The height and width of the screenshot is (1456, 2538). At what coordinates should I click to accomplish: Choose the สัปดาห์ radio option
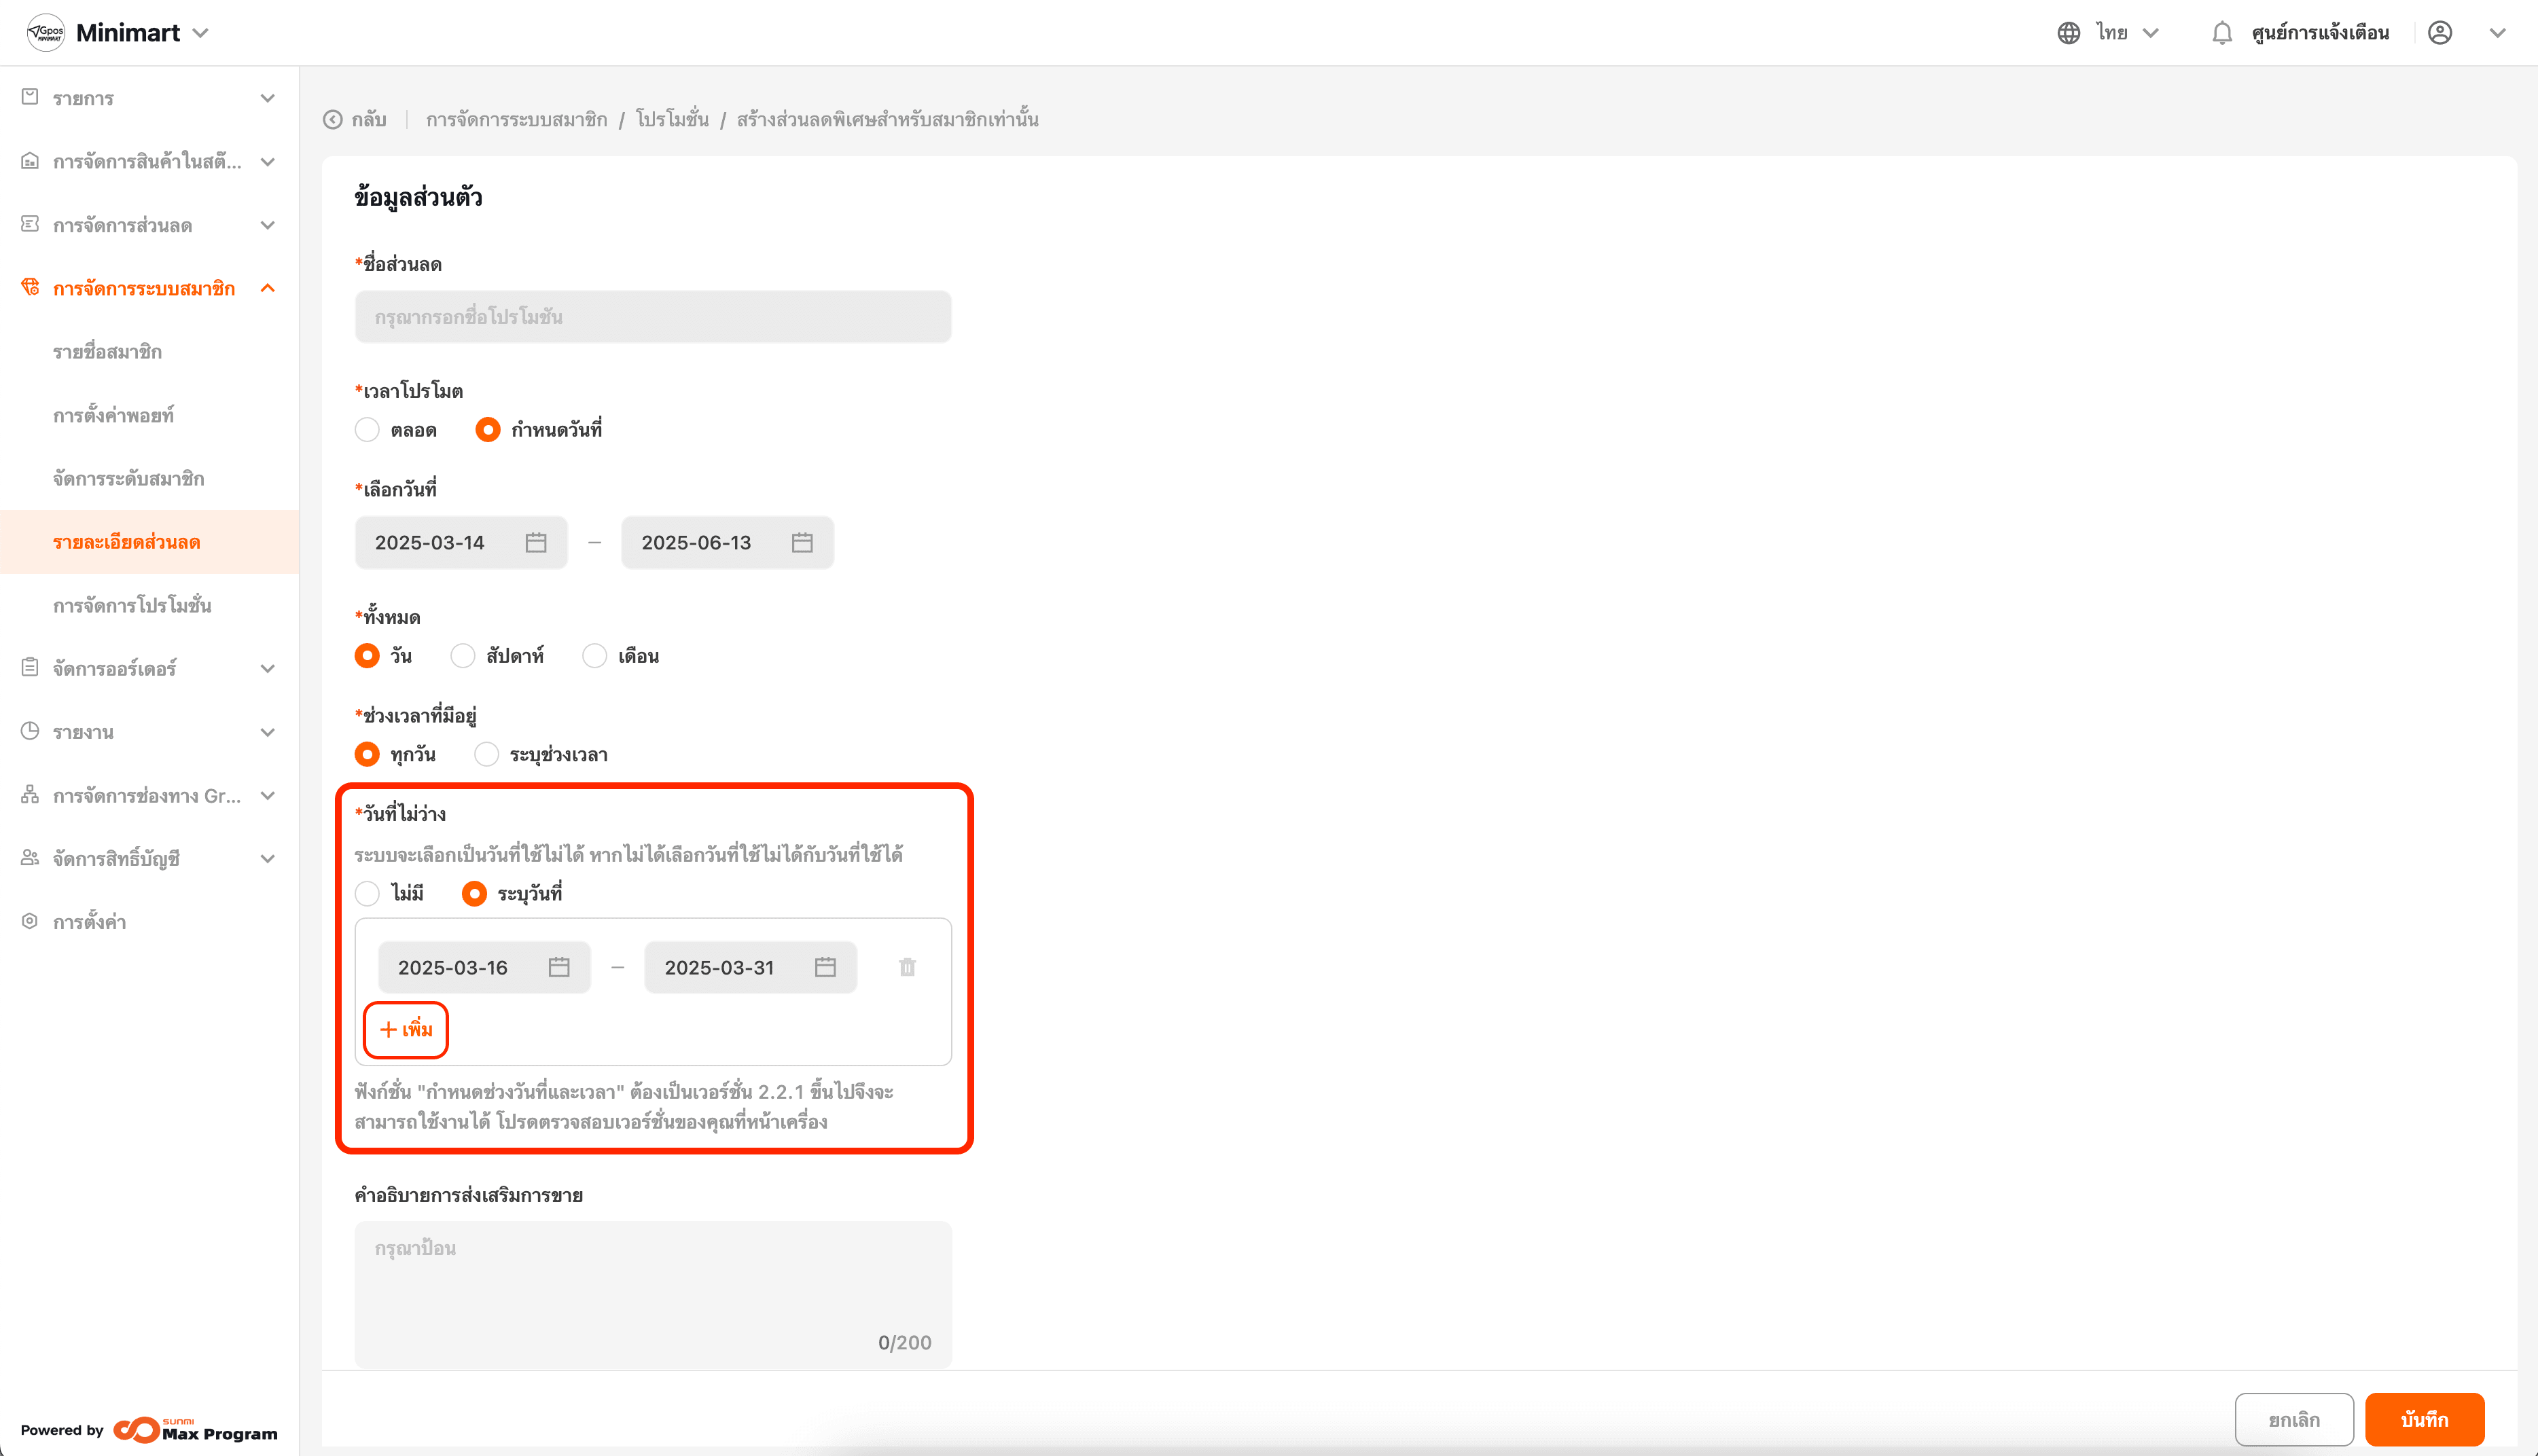tap(462, 656)
